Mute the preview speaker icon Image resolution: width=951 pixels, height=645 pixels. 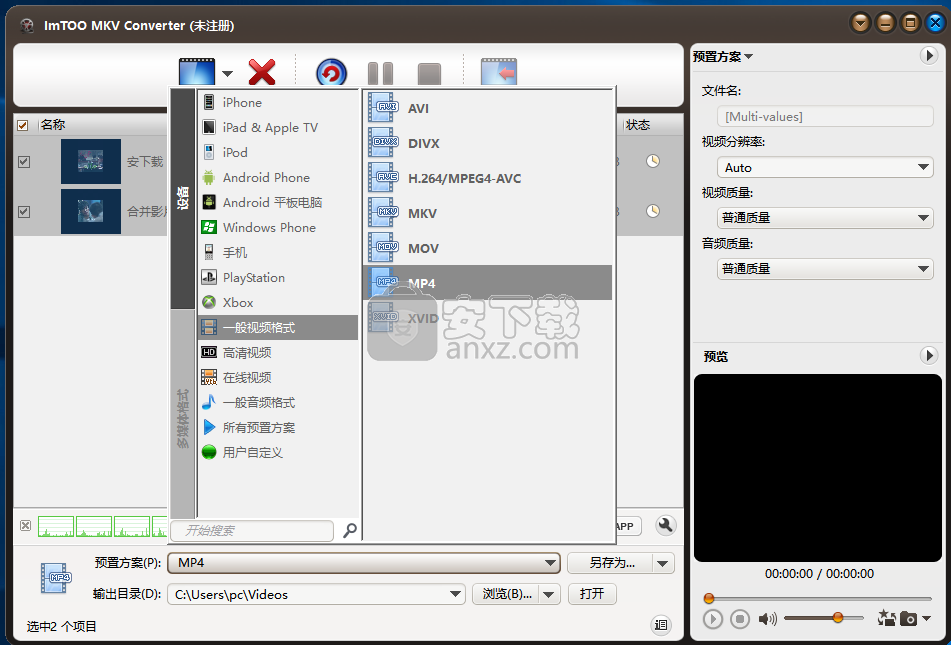click(767, 619)
